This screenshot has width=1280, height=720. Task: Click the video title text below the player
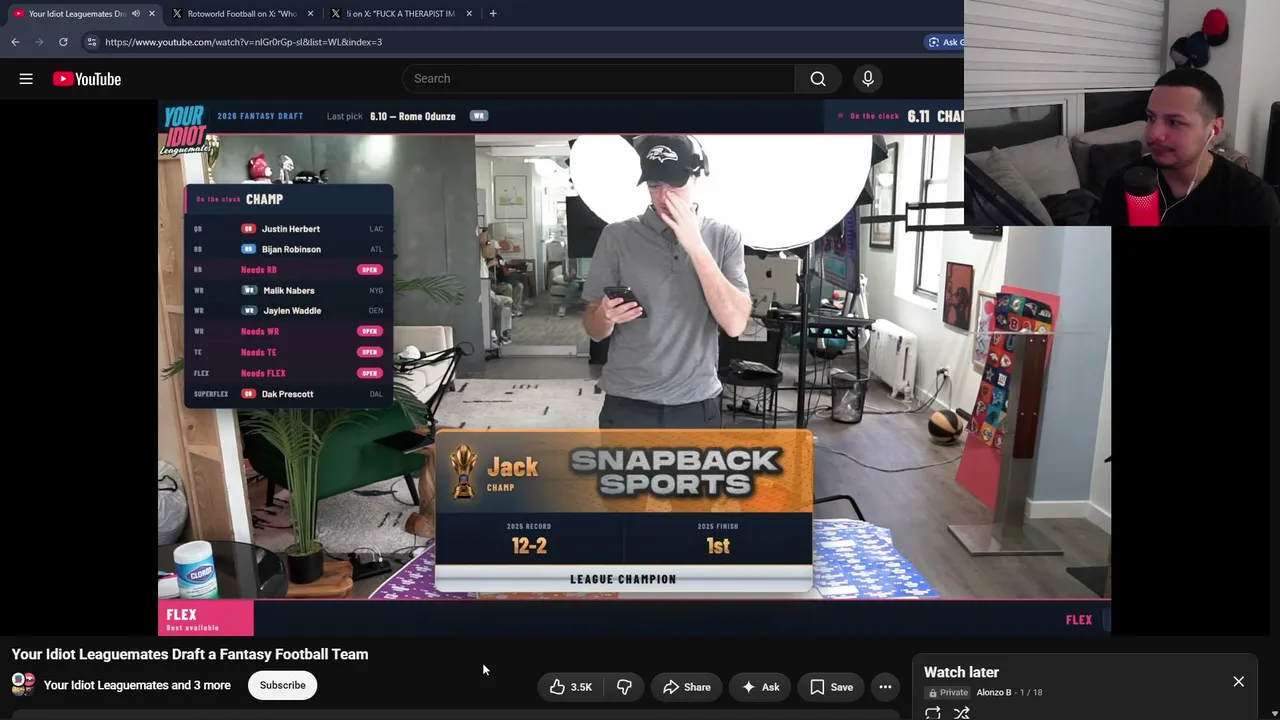pos(190,654)
